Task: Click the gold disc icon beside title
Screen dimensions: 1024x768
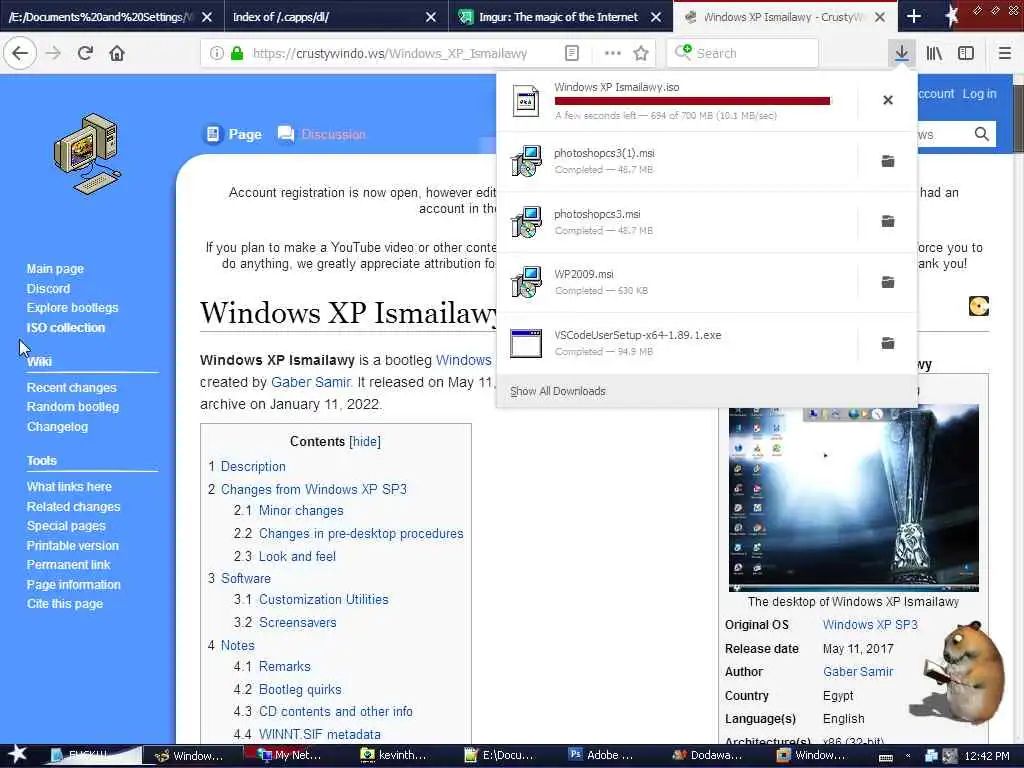Action: point(978,306)
